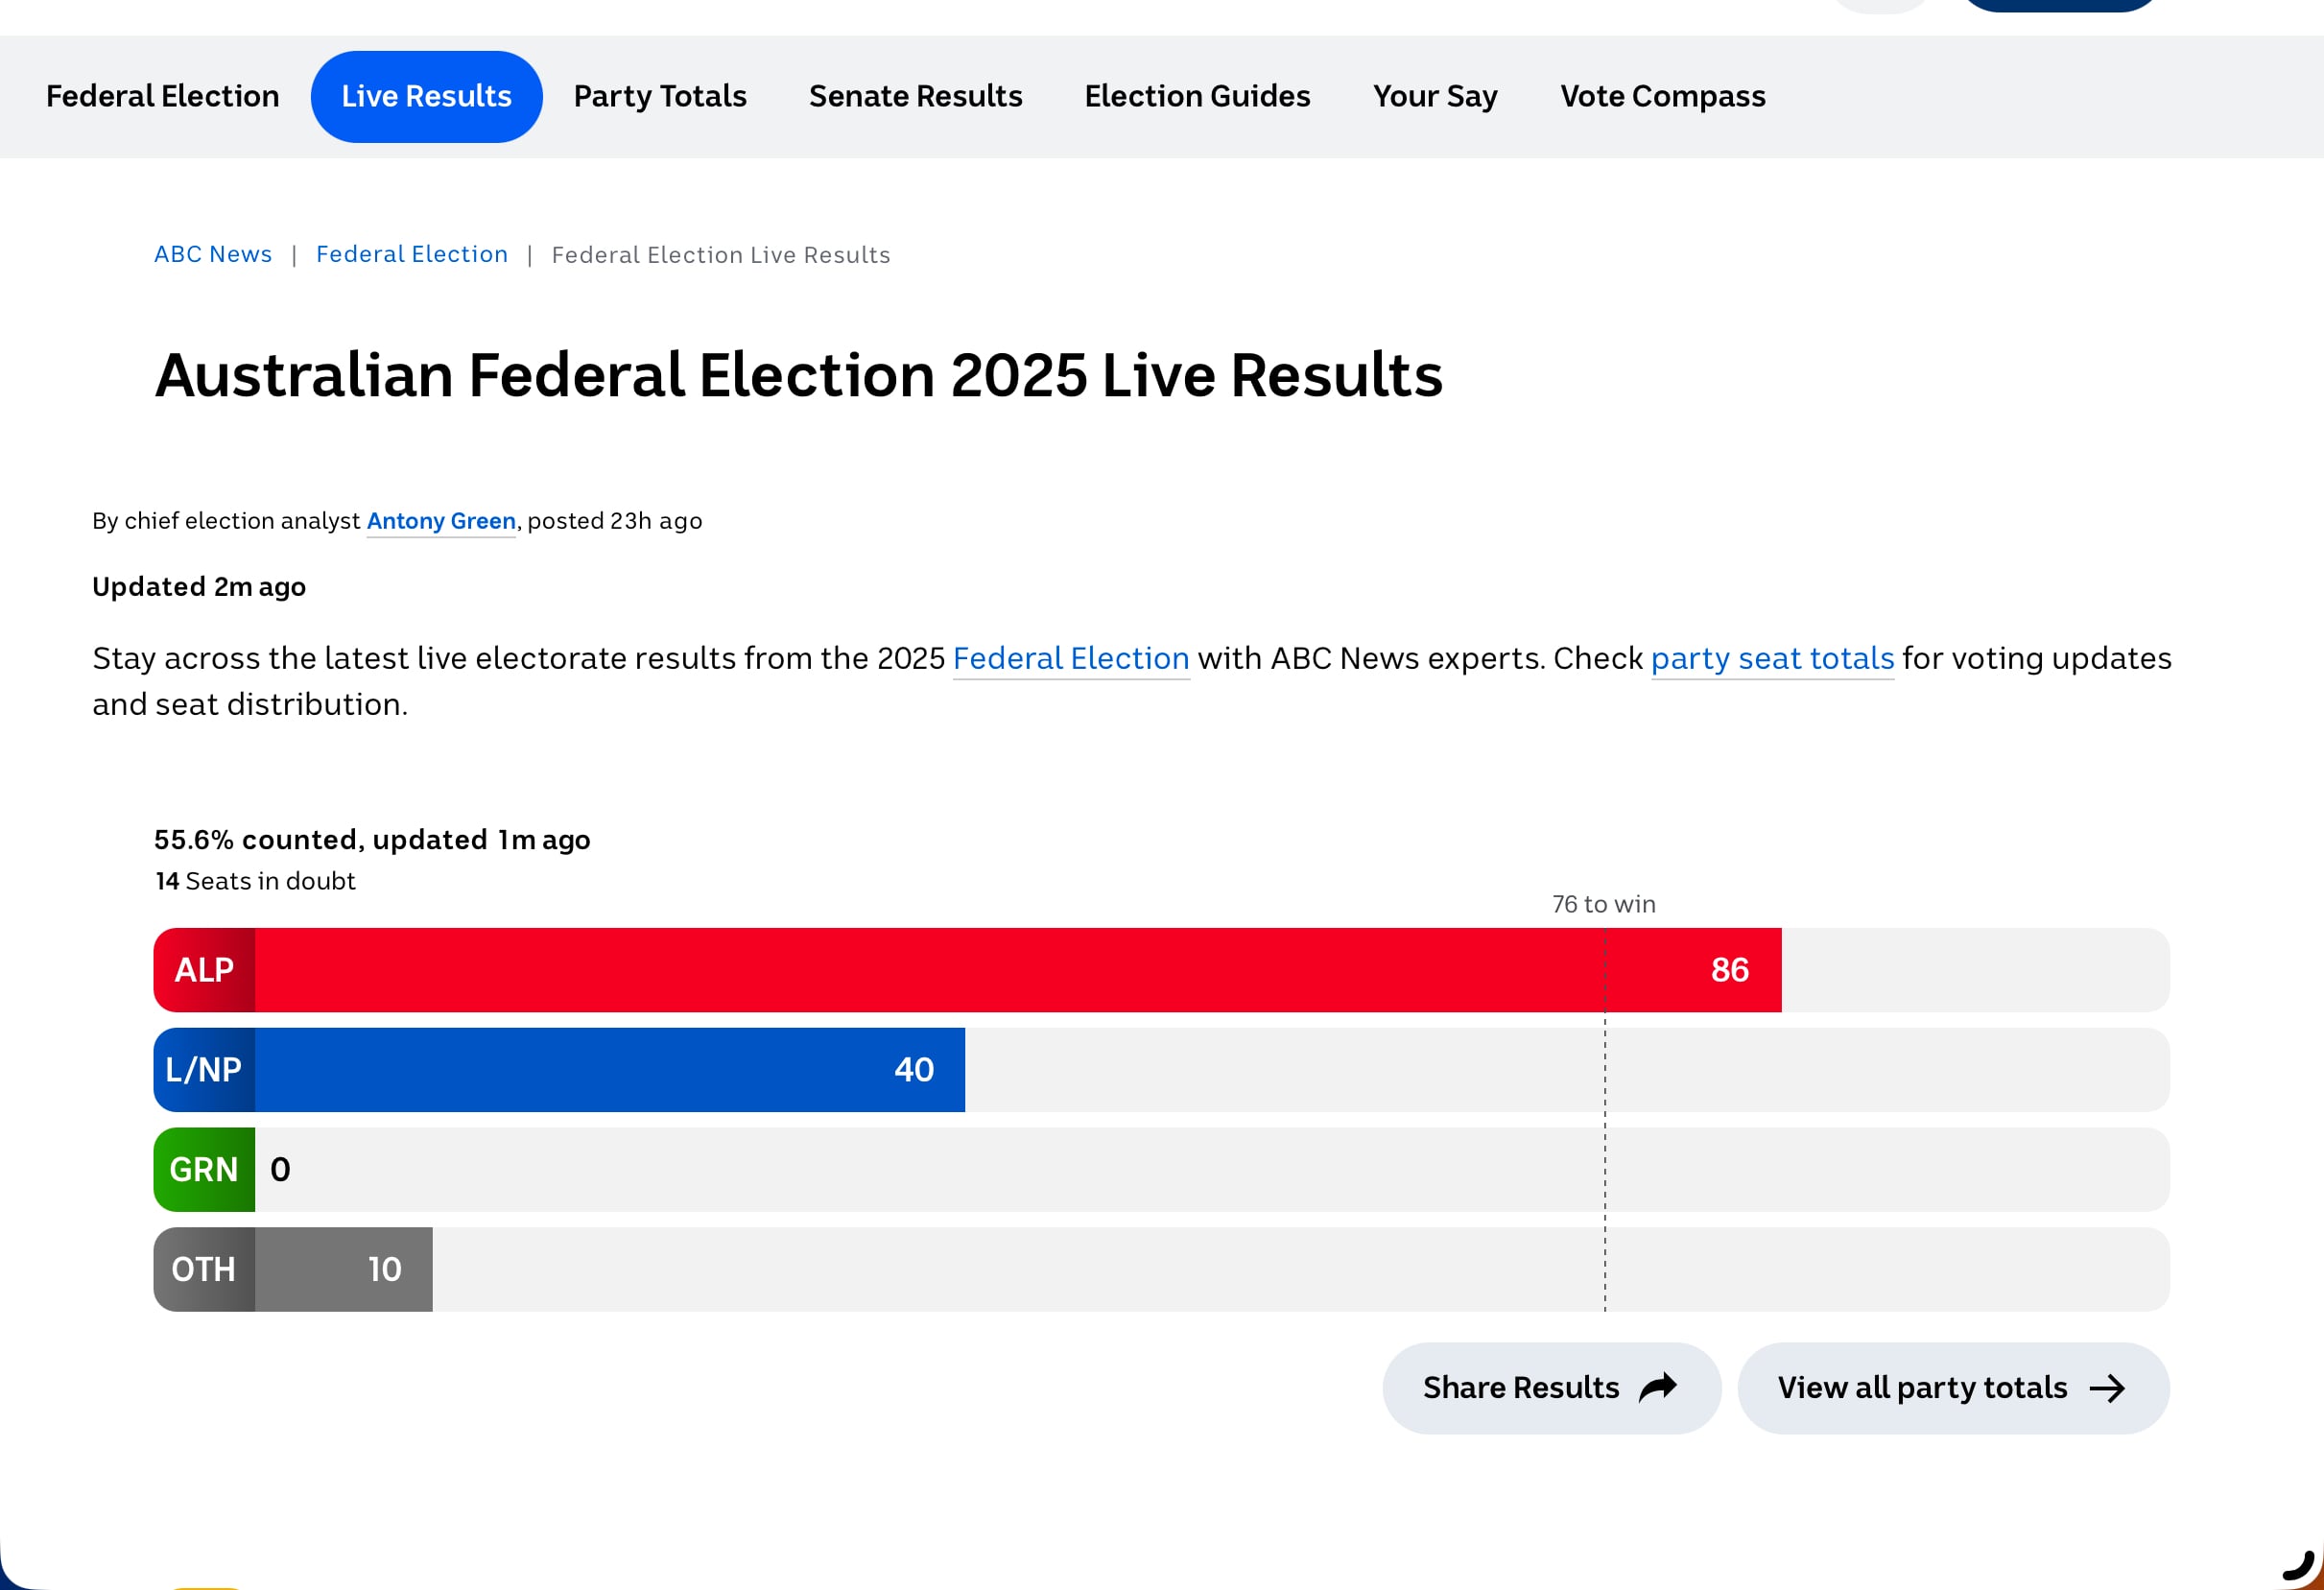Viewport: 2324px width, 1590px height.
Task: Select the Live Results tab
Action: (x=426, y=96)
